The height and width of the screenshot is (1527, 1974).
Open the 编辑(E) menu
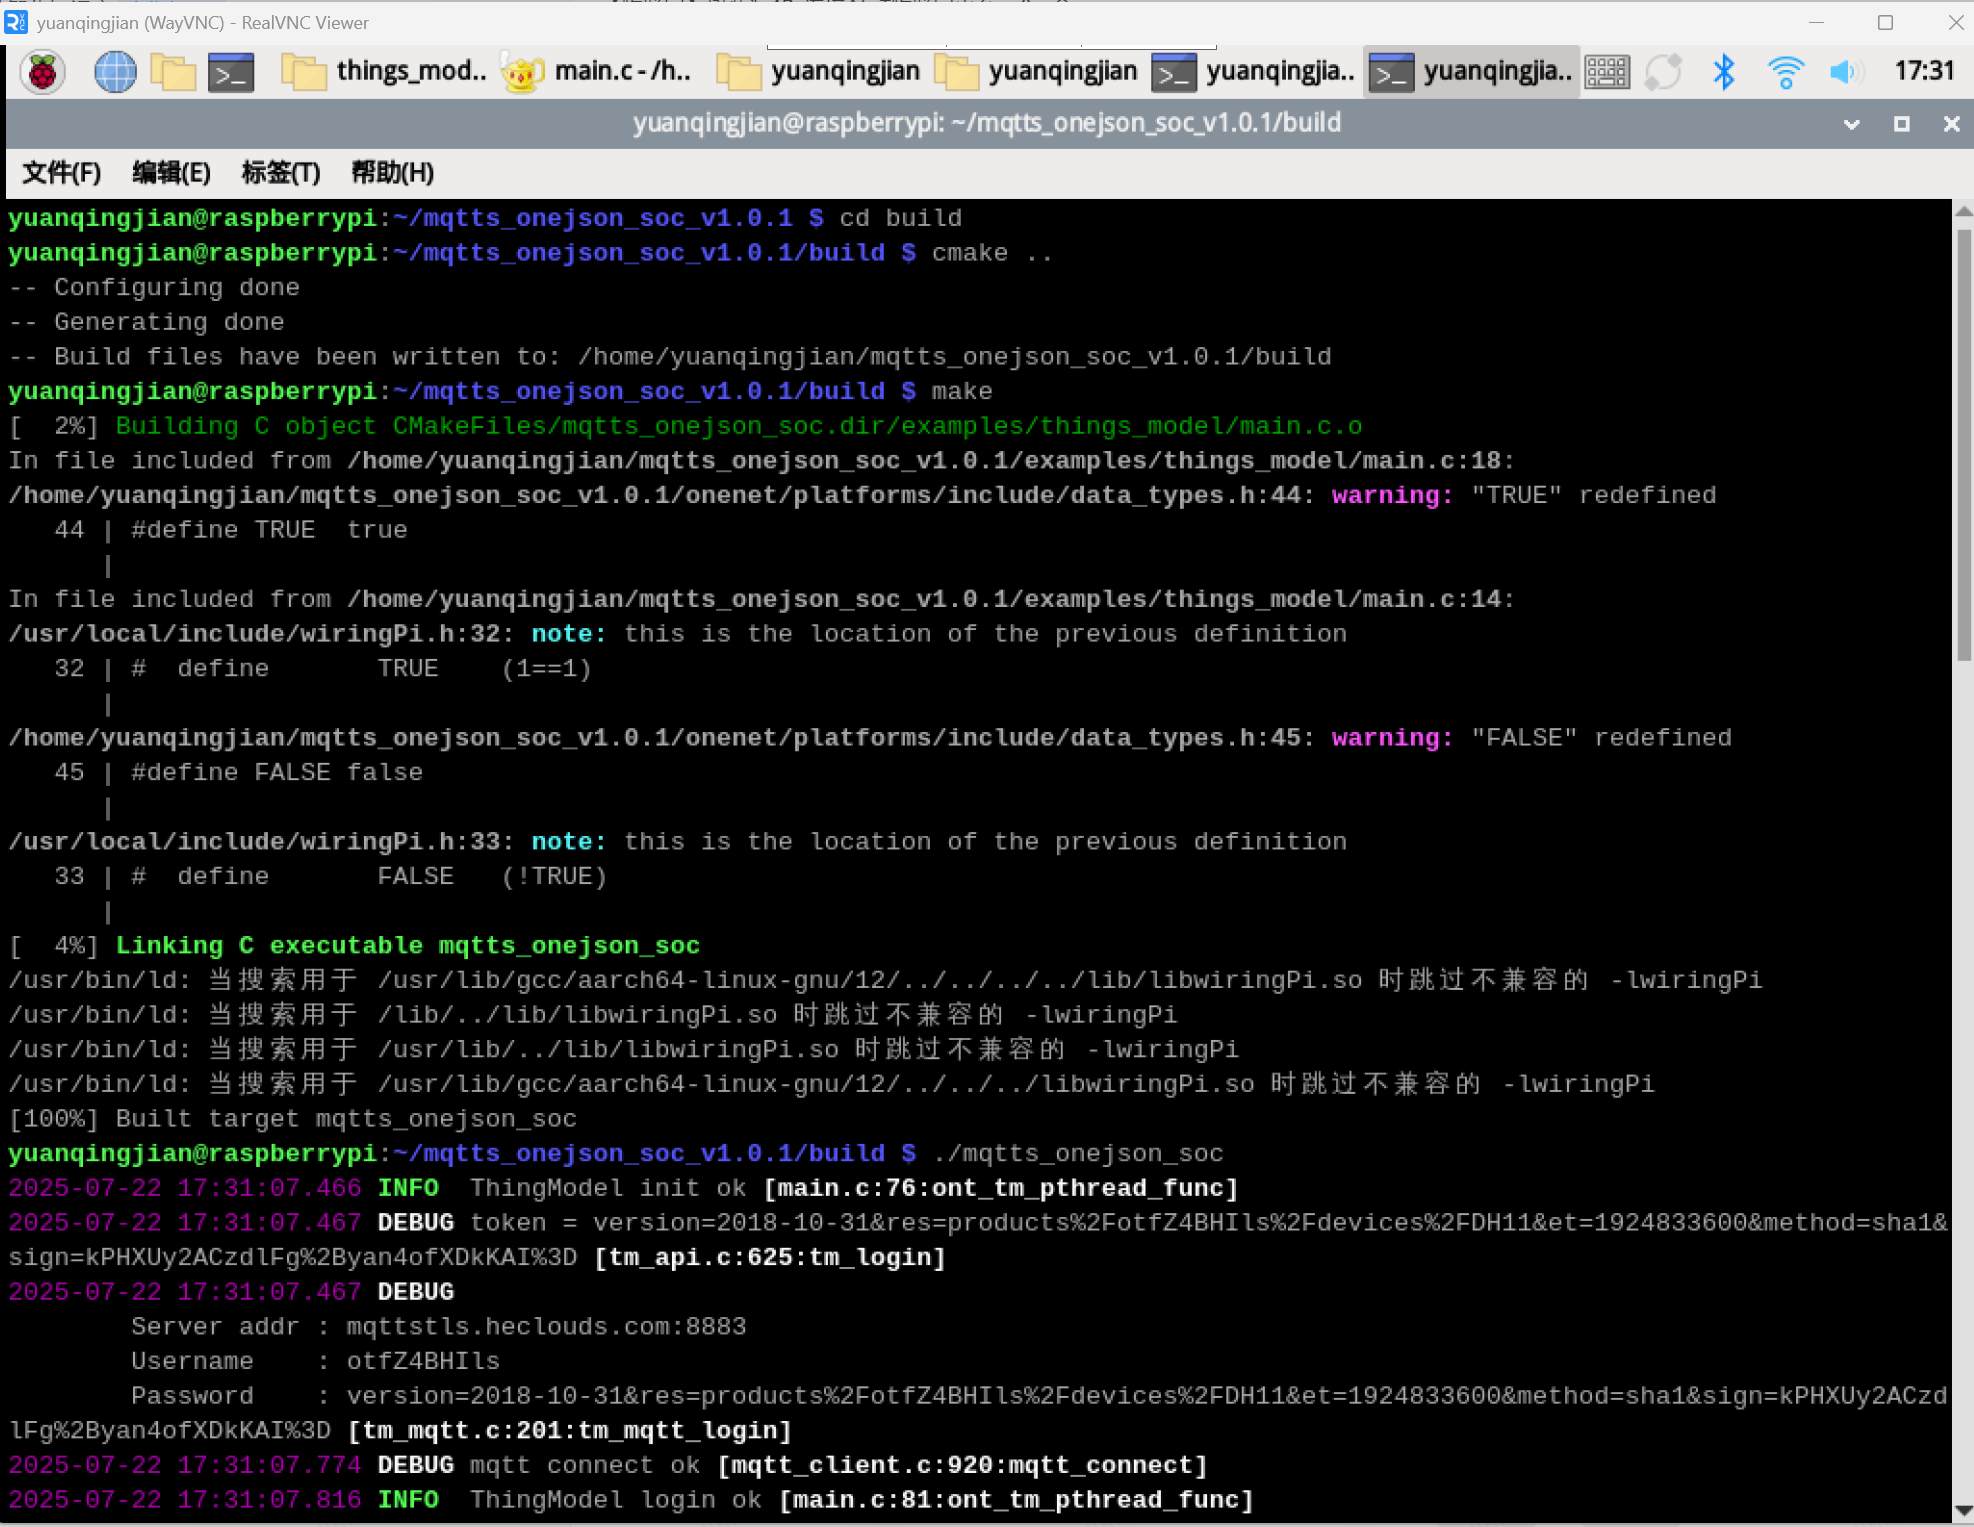pyautogui.click(x=171, y=173)
